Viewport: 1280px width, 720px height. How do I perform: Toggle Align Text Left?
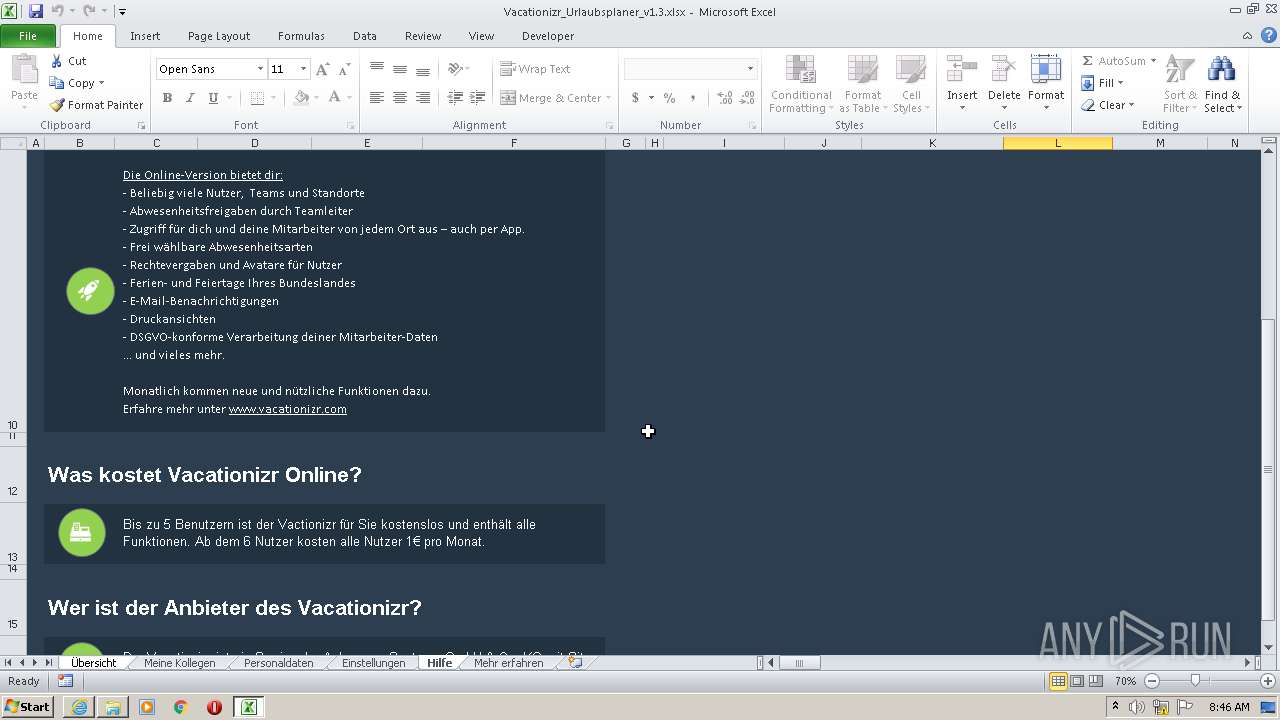376,98
